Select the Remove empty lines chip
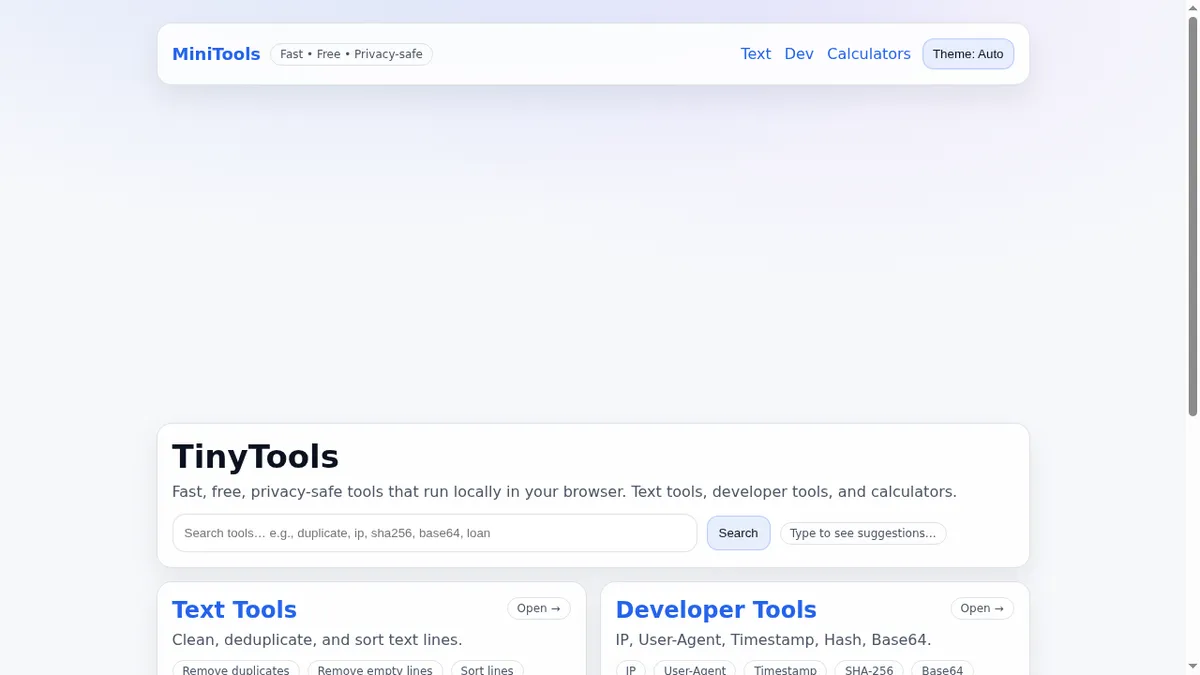Viewport: 1200px width, 675px height. tap(375, 668)
